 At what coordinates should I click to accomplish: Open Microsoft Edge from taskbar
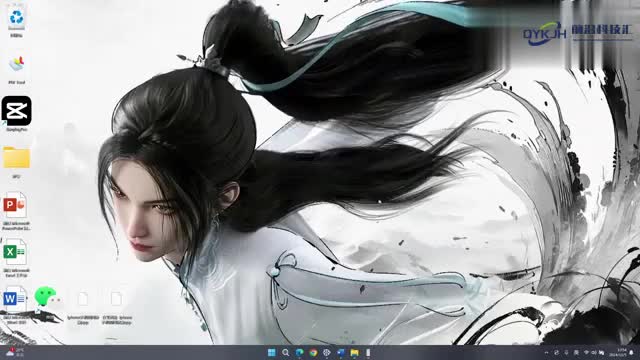[300, 353]
